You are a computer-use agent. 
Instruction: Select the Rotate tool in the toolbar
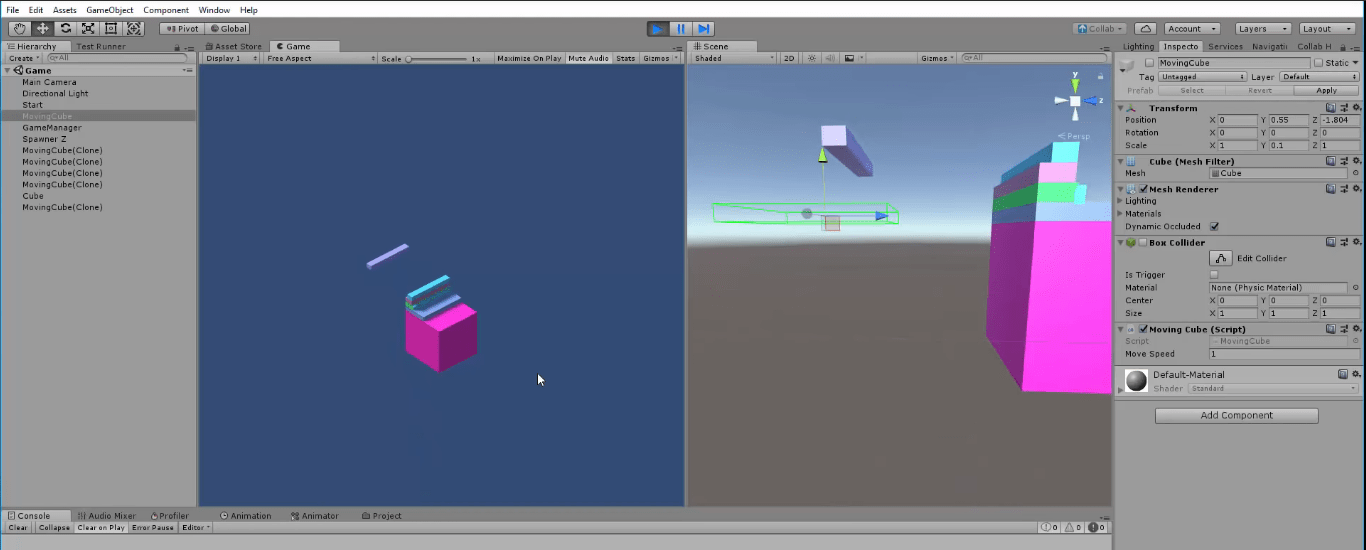(x=66, y=29)
